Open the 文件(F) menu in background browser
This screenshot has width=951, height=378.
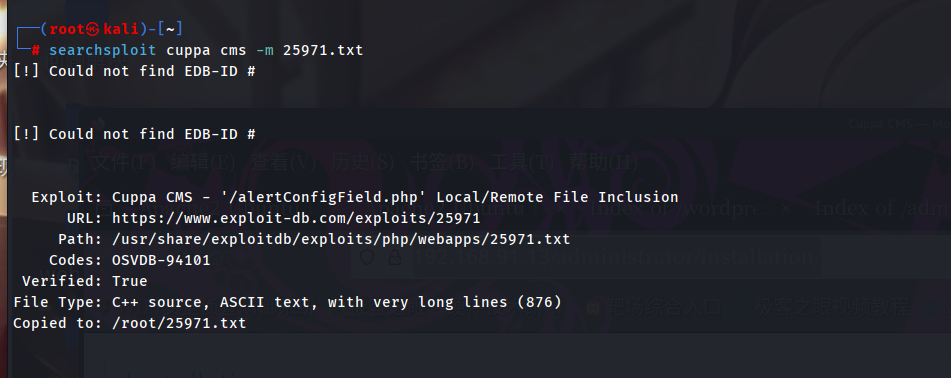(123, 163)
